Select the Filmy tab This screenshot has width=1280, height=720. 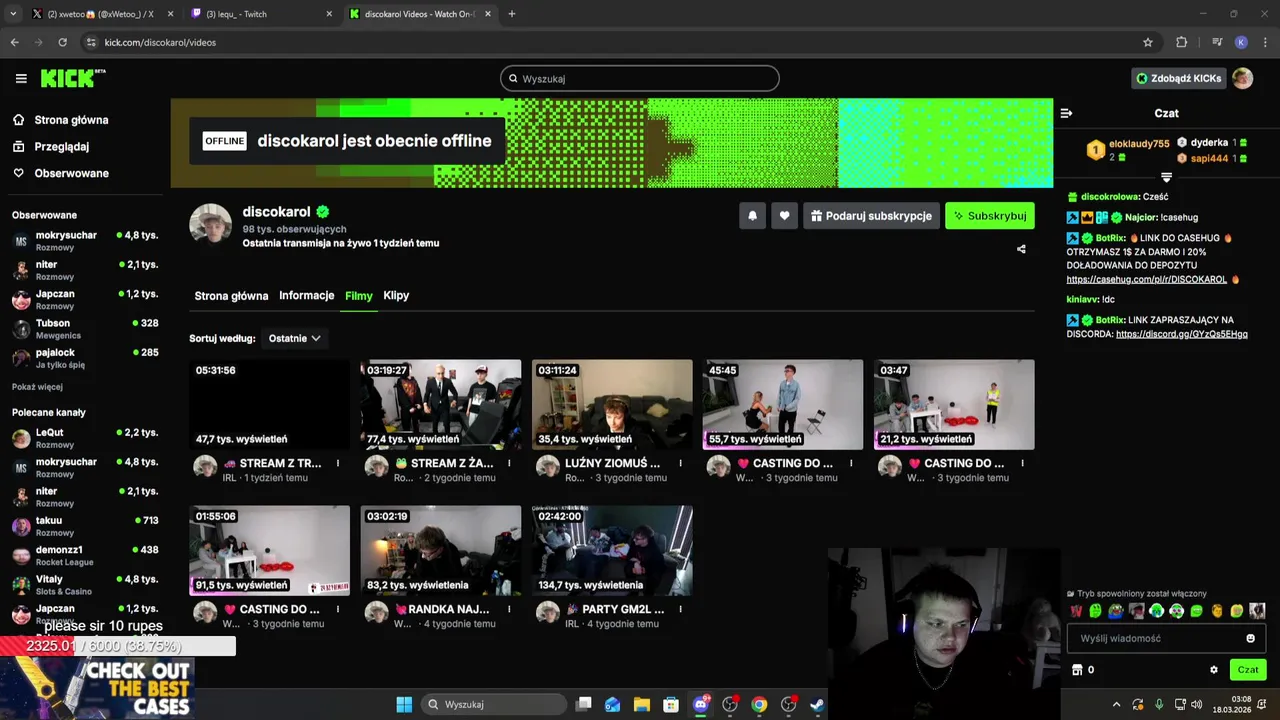[x=358, y=296]
